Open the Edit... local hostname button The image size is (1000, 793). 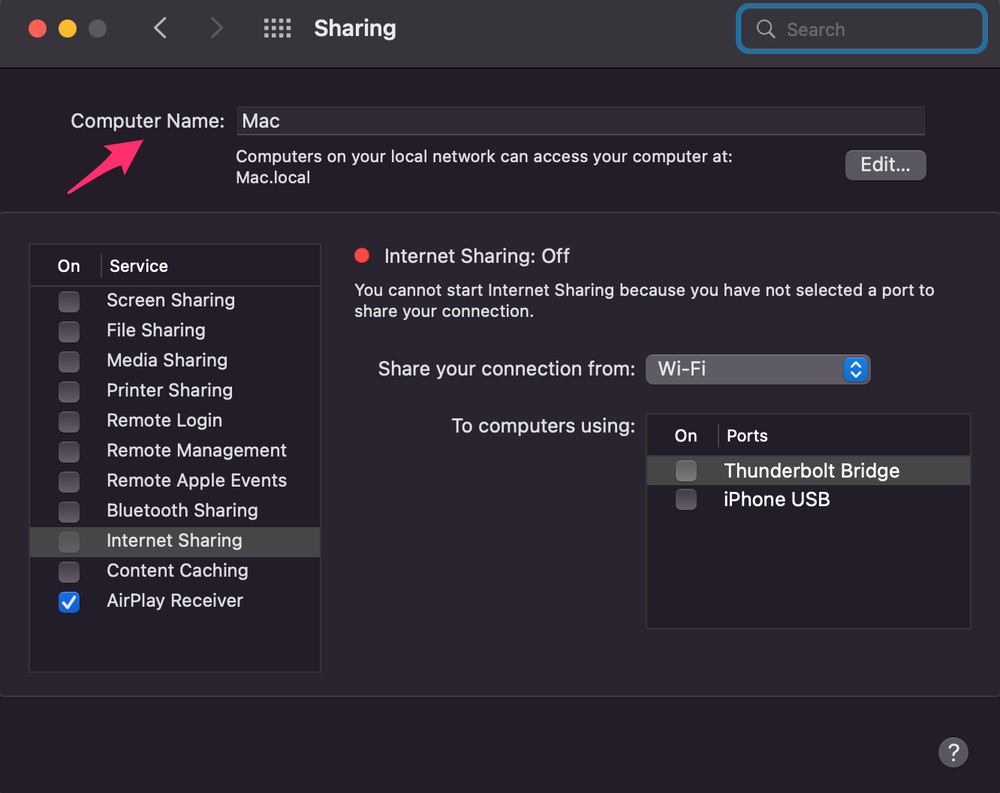(885, 165)
